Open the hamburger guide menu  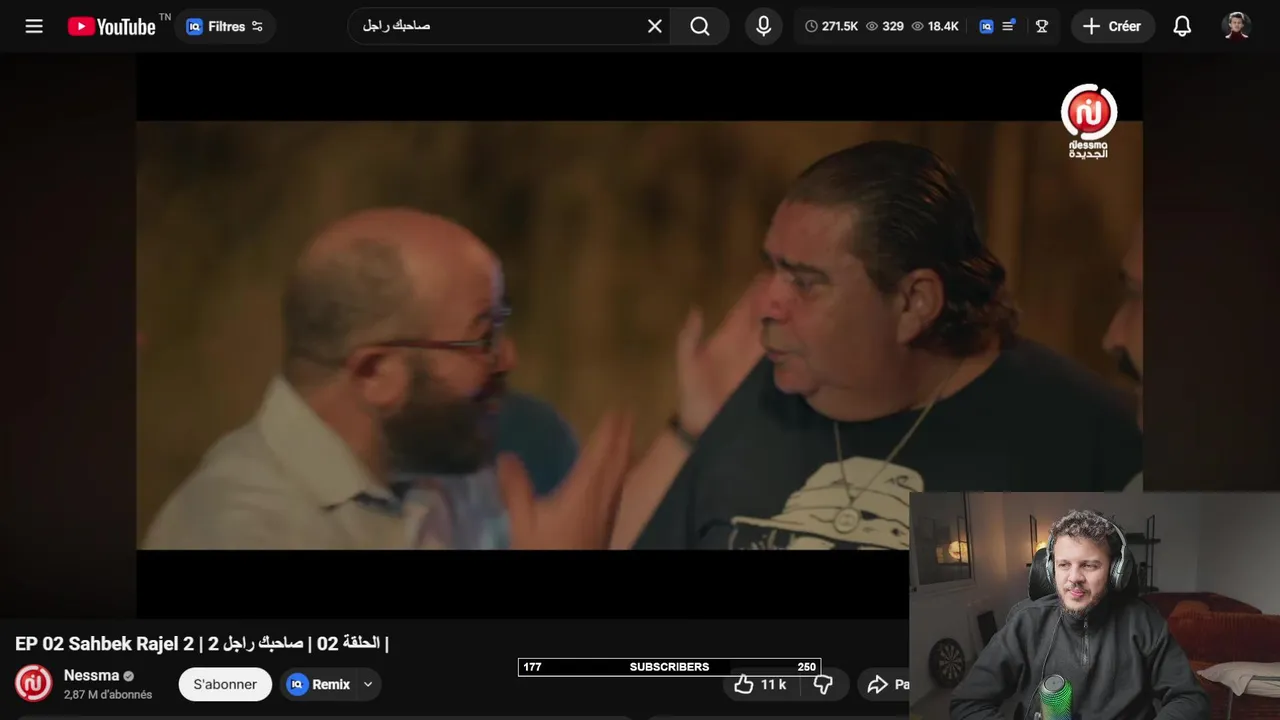tap(34, 26)
